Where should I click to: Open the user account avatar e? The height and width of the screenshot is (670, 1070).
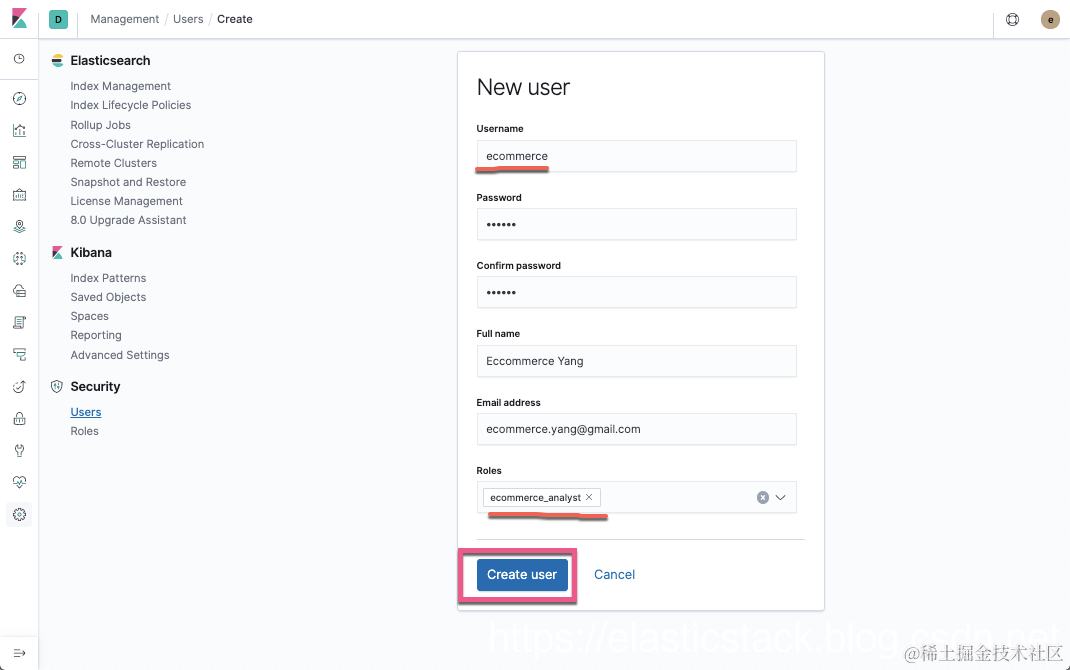tap(1050, 19)
